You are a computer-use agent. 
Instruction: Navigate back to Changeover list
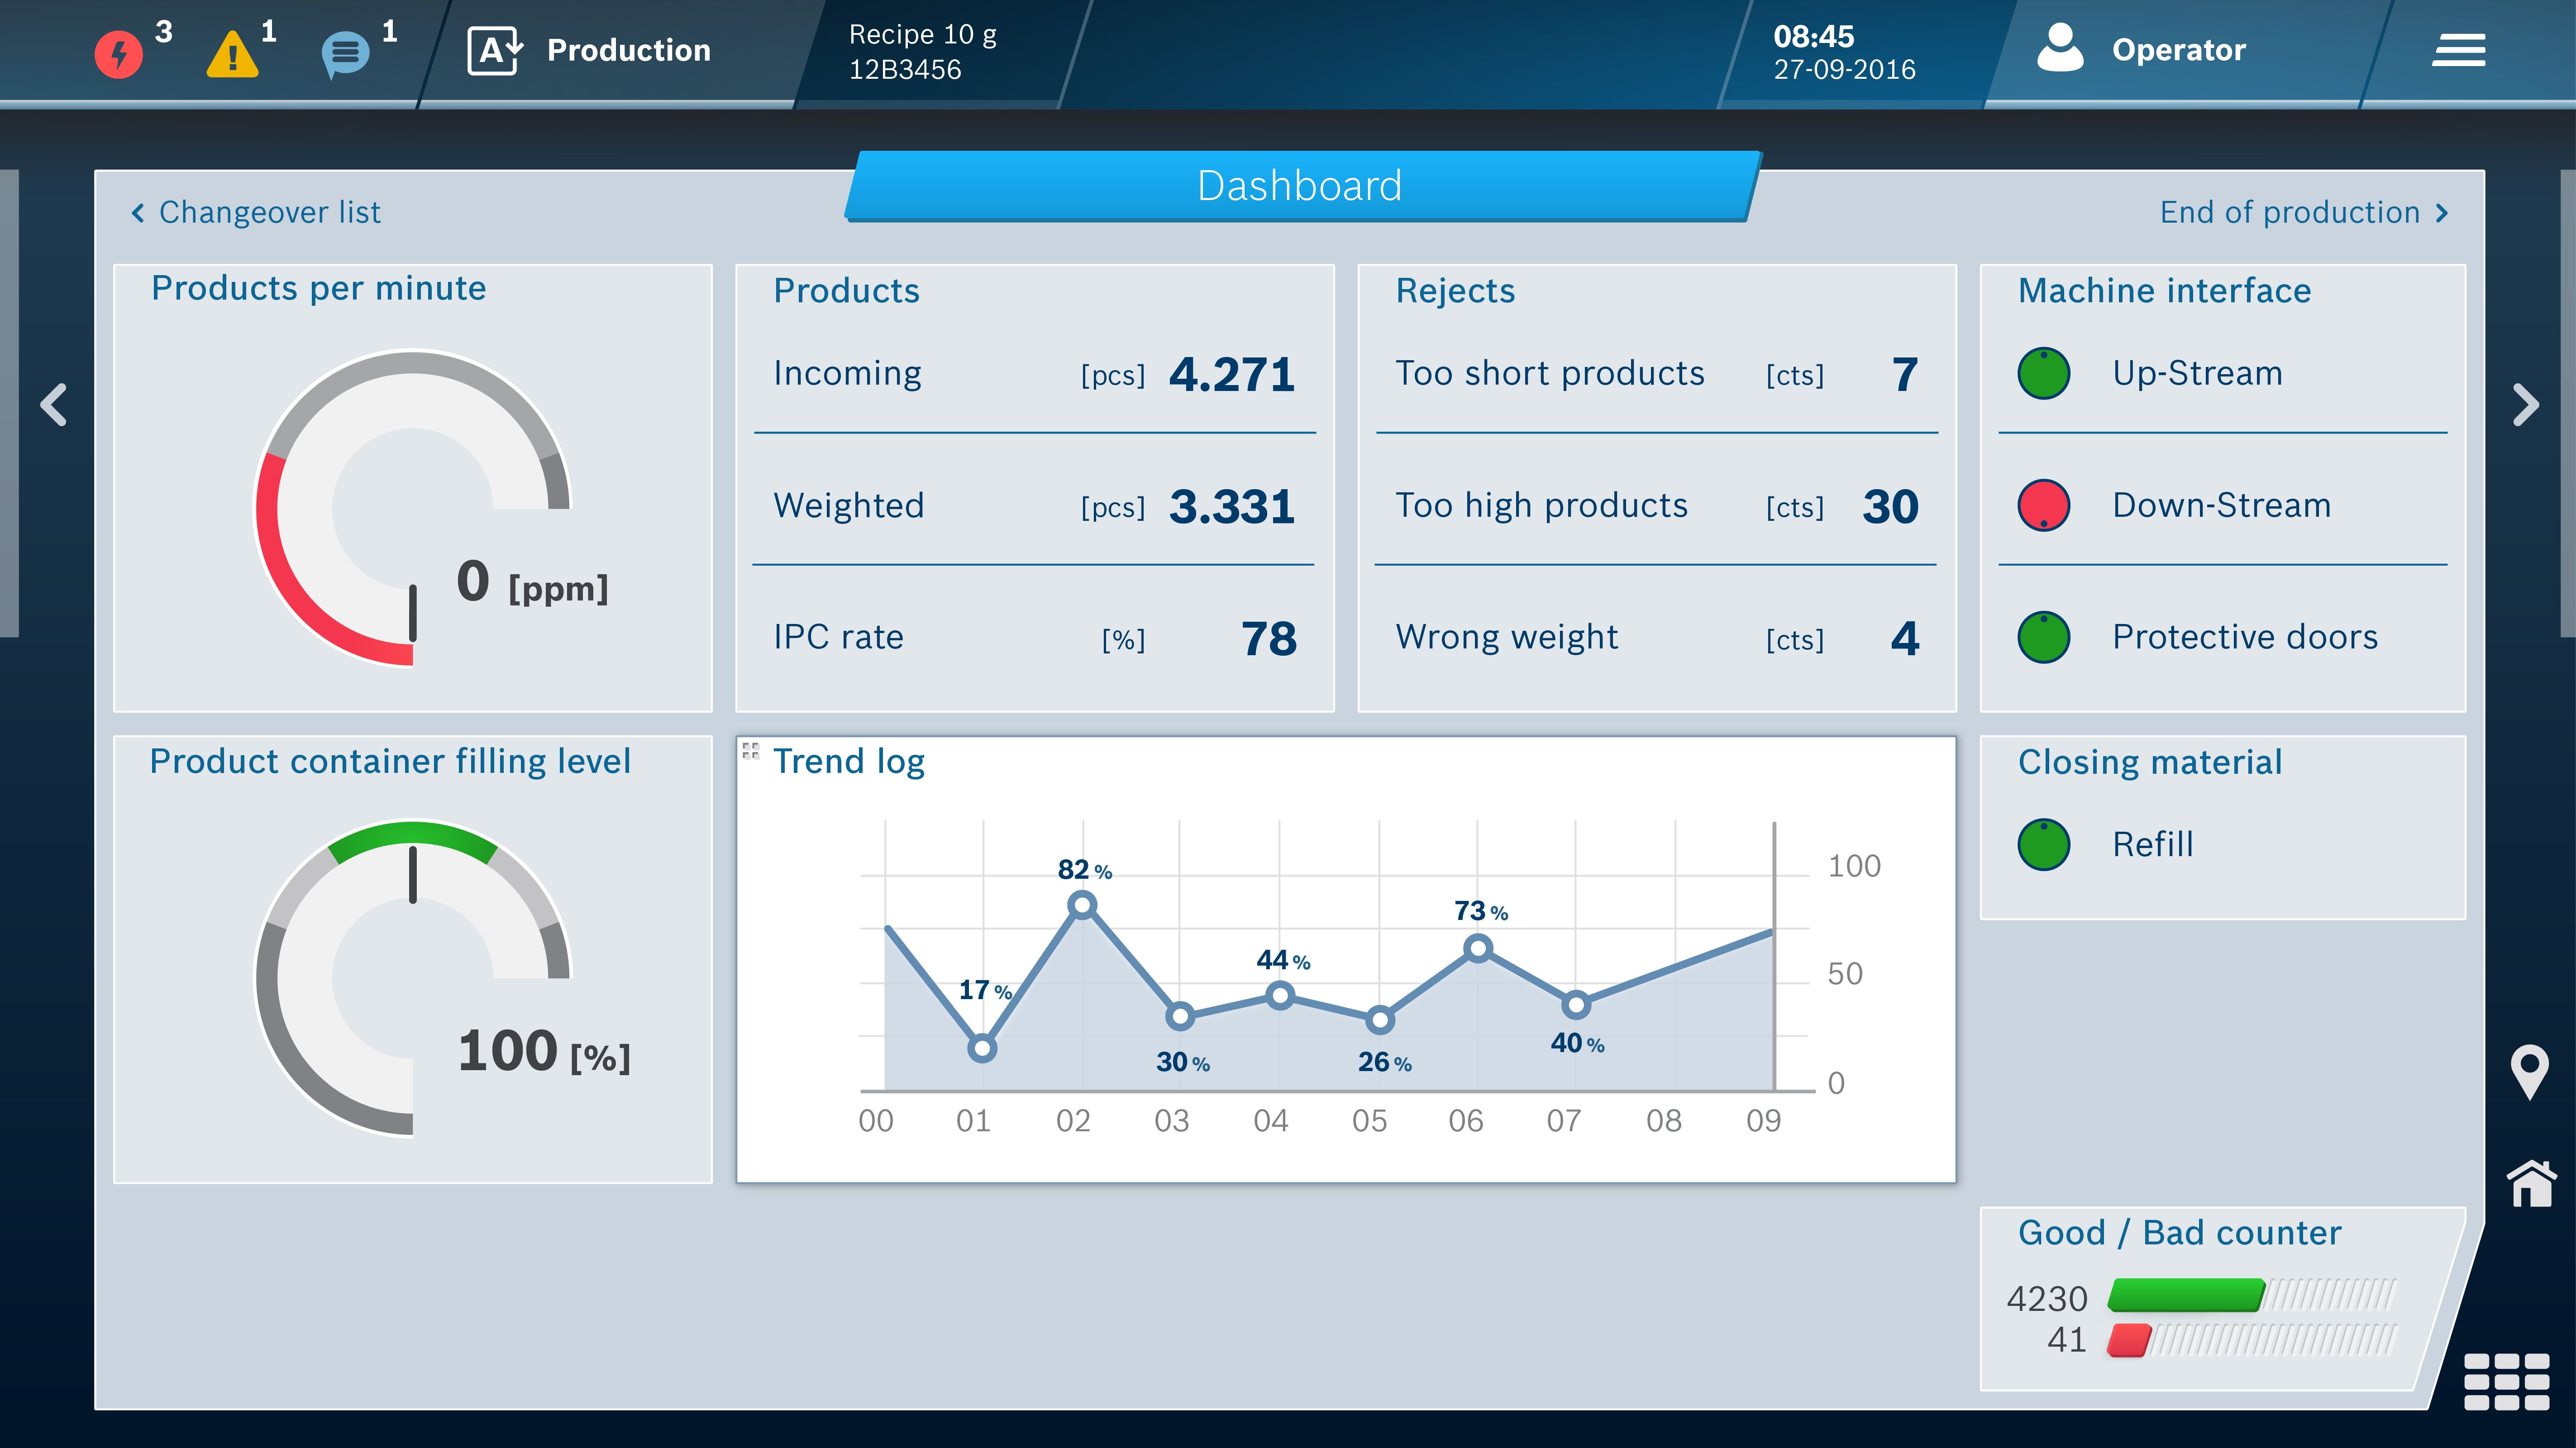pos(256,212)
